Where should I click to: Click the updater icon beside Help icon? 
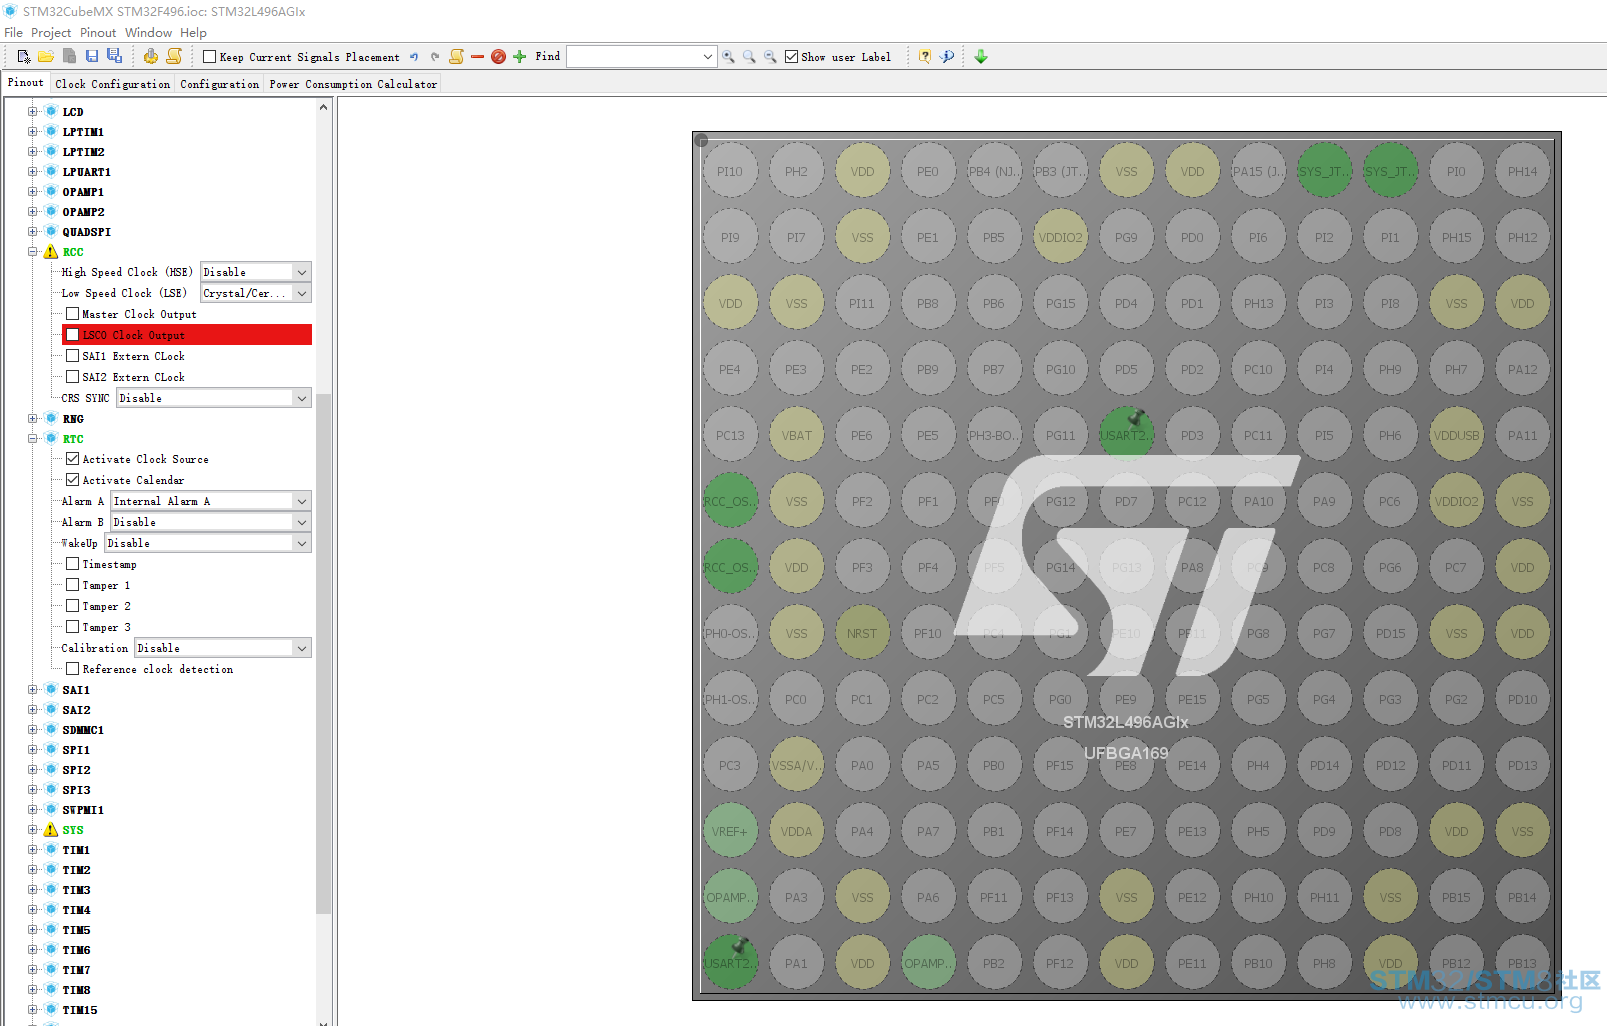point(947,57)
